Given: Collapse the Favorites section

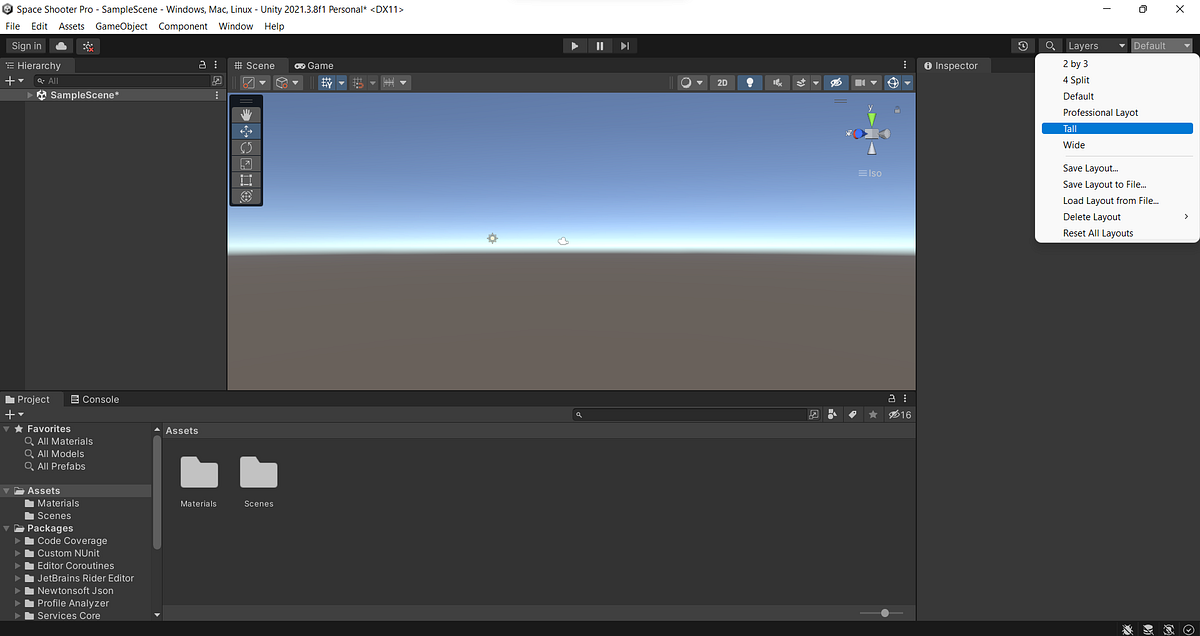Looking at the screenshot, I should click(x=7, y=428).
